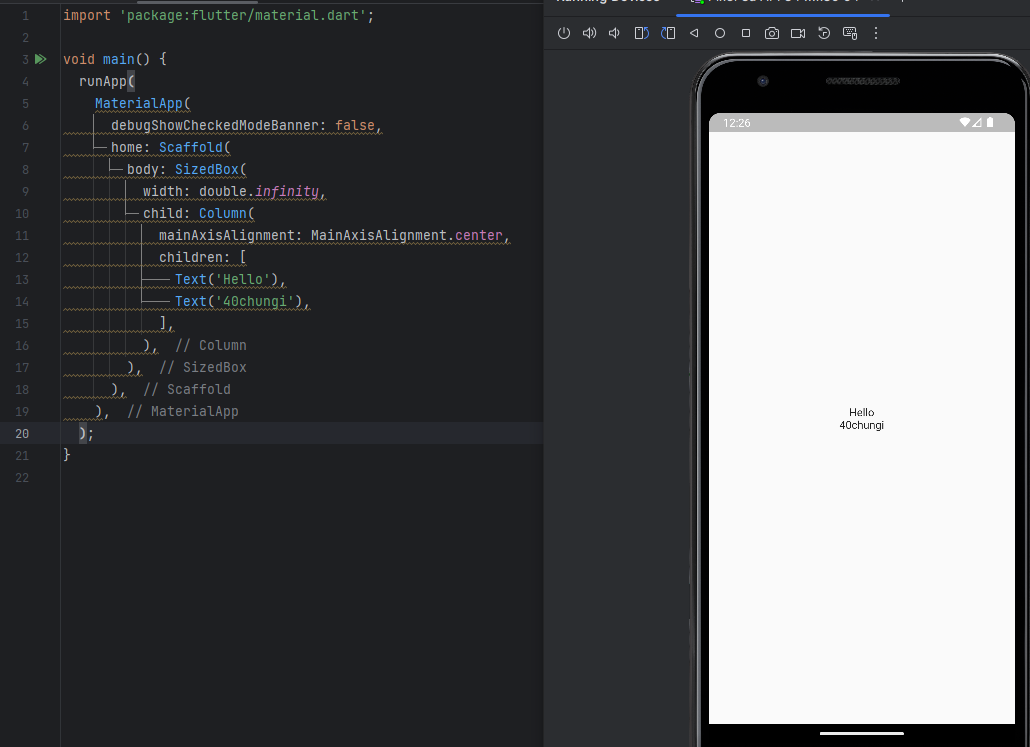Image resolution: width=1030 pixels, height=747 pixels.
Task: Click the emulator snapshot restore icon
Action: tap(824, 33)
